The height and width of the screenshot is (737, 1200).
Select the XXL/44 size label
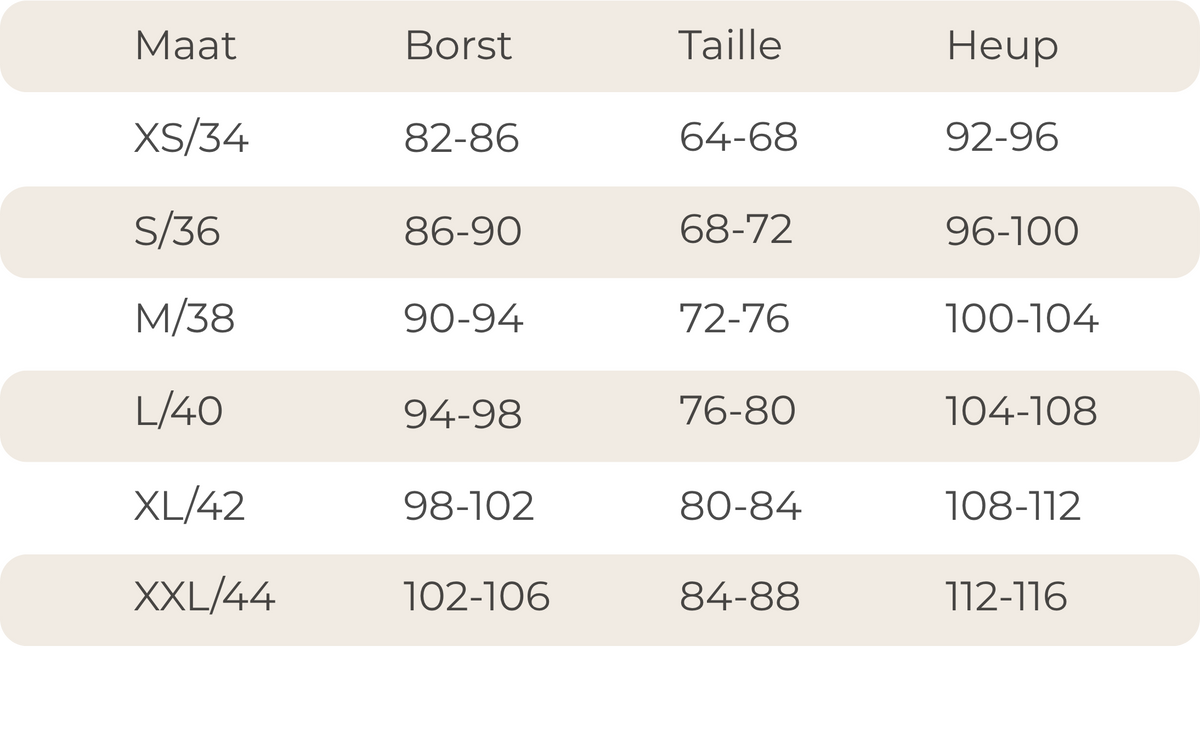pyautogui.click(x=205, y=597)
